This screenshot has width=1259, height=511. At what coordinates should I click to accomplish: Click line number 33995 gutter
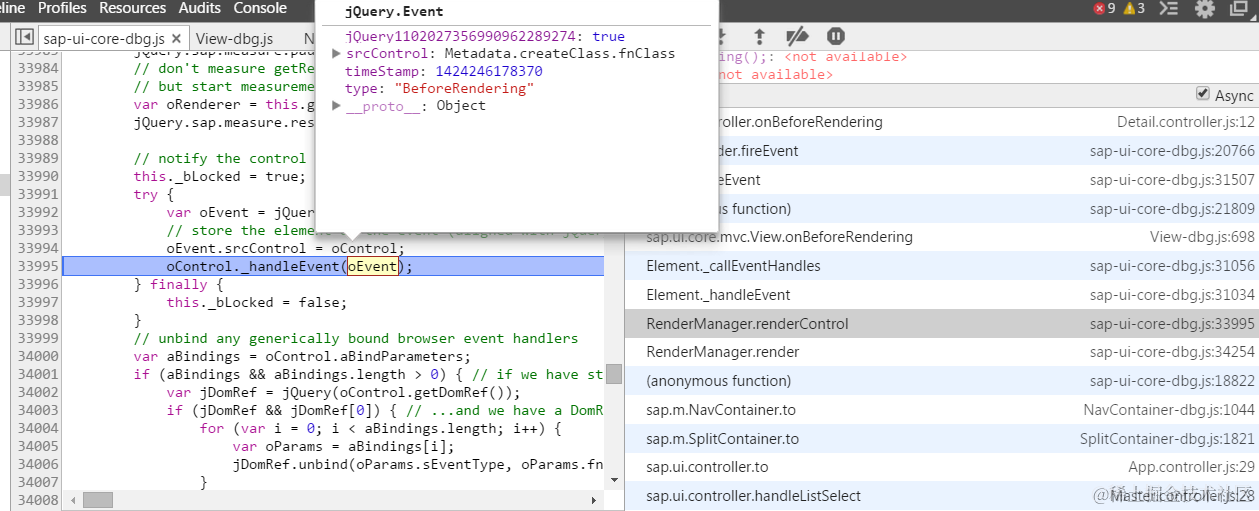coord(37,266)
